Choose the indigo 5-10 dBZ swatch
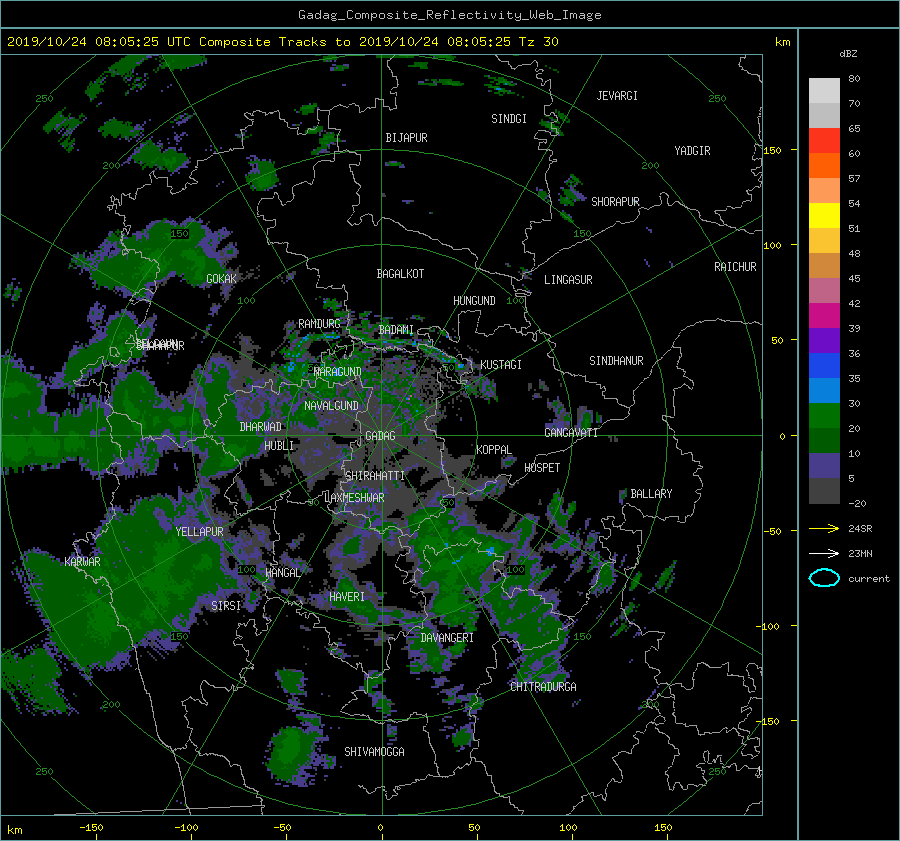 (824, 465)
